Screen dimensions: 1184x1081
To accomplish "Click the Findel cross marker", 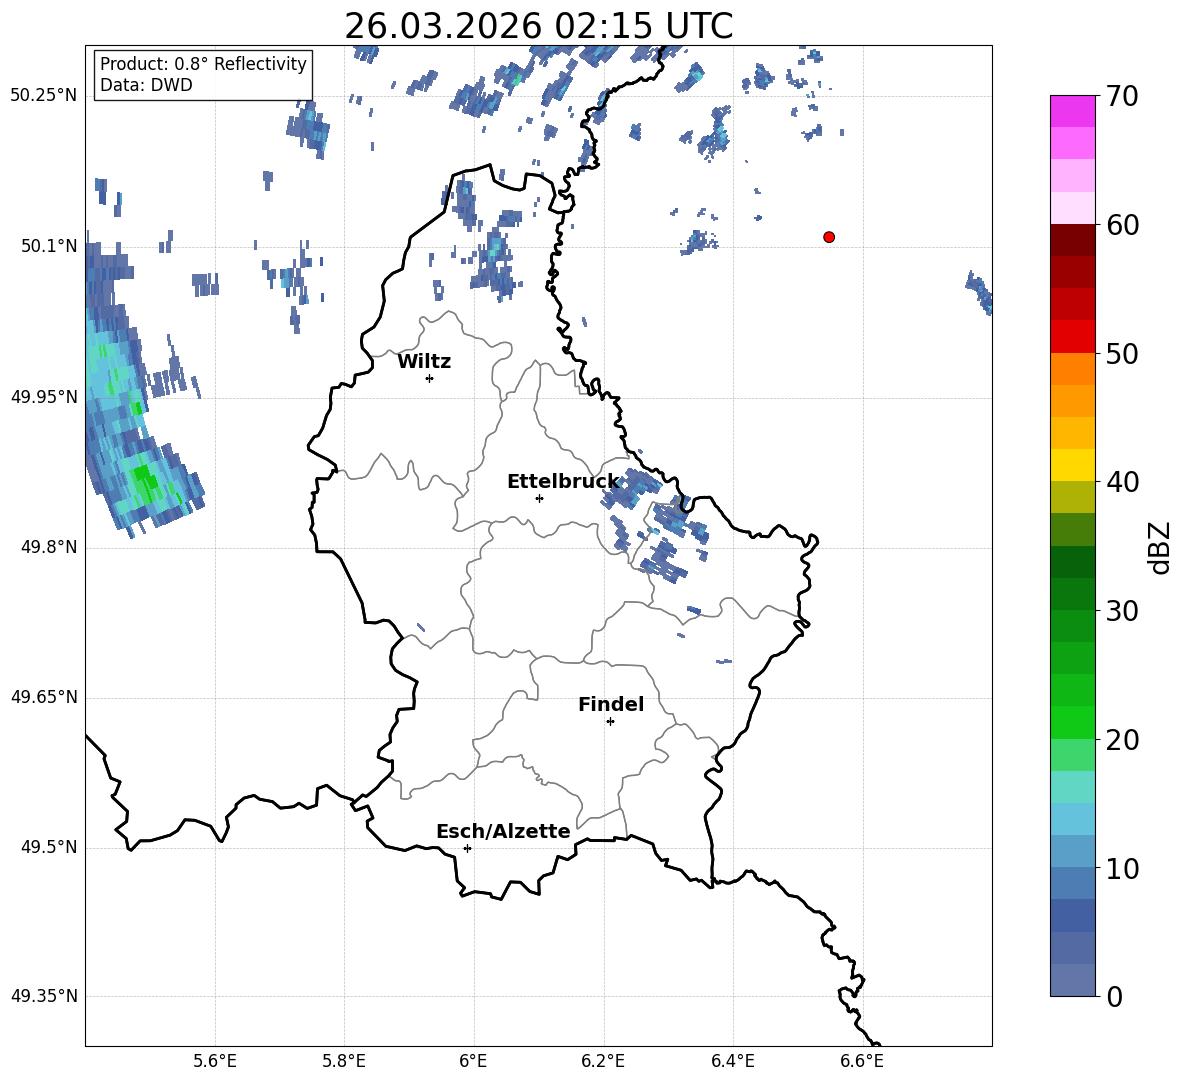I will [x=610, y=722].
